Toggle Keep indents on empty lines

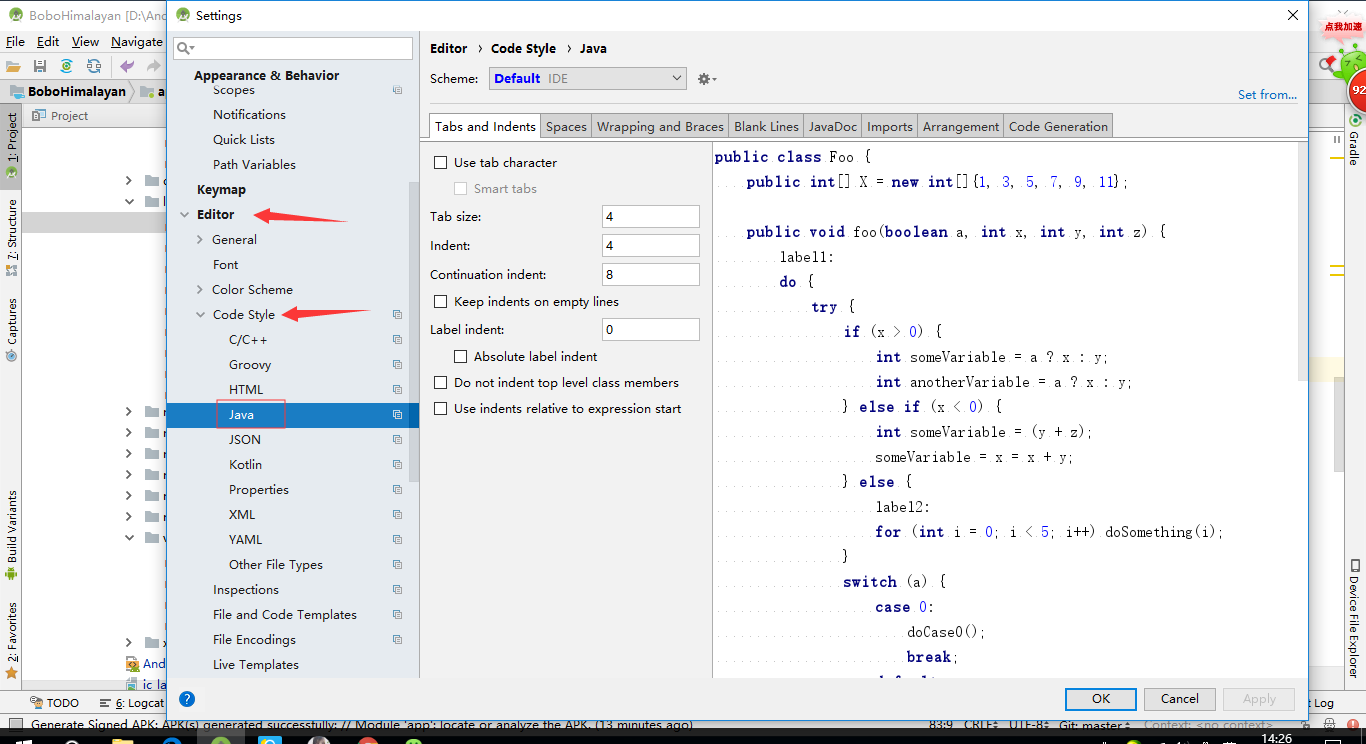[440, 302]
